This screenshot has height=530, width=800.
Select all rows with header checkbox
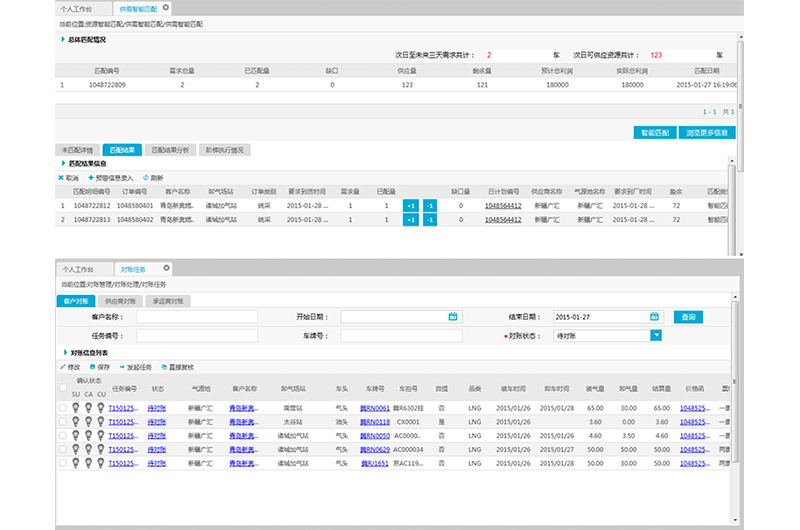(63, 388)
